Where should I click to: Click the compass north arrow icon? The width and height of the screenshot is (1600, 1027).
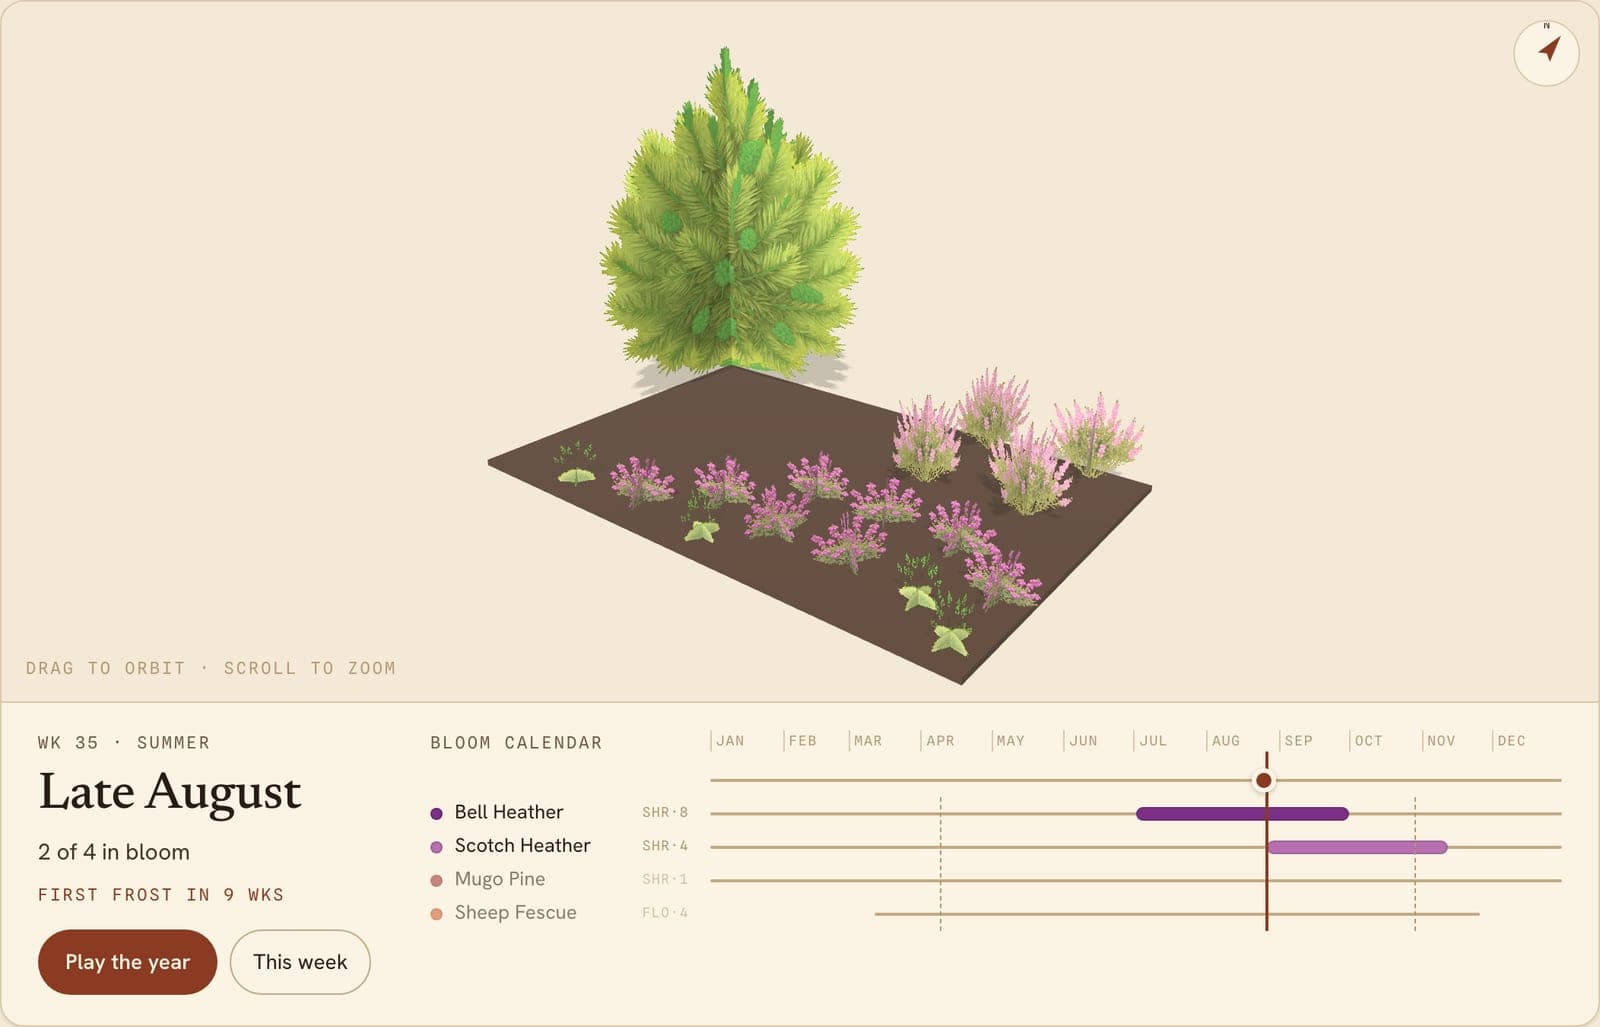pos(1546,52)
